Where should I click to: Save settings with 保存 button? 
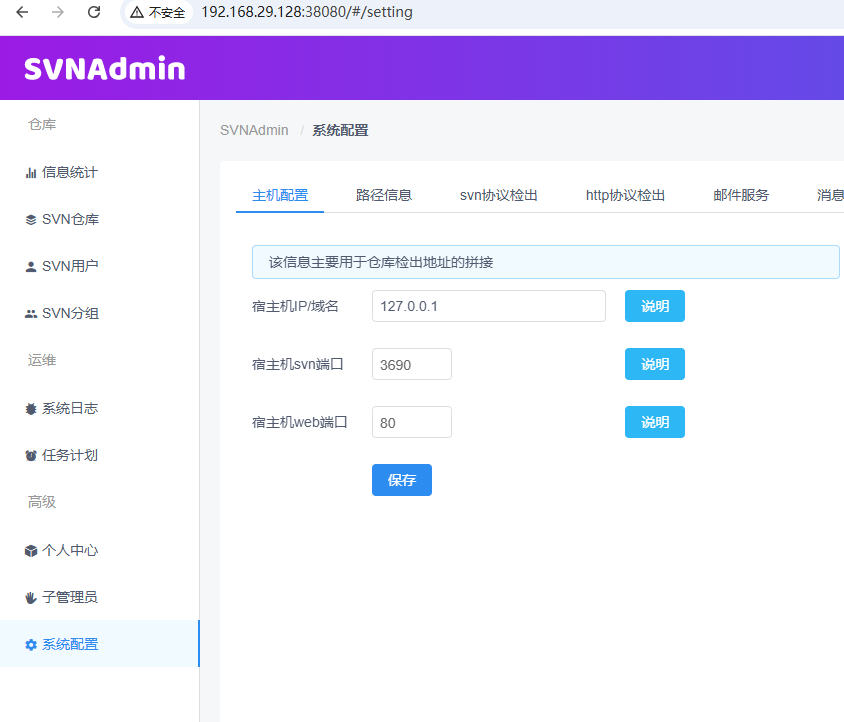click(x=402, y=480)
